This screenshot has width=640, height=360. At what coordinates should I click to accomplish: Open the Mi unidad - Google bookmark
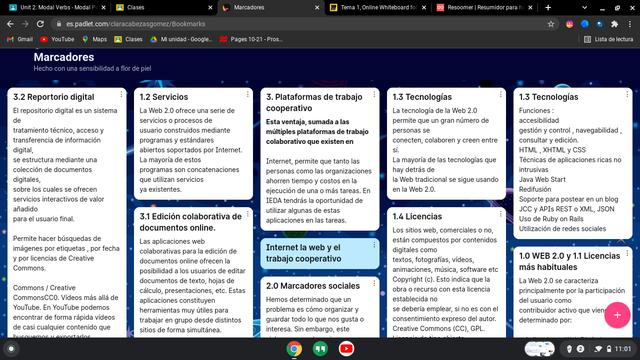(x=181, y=39)
